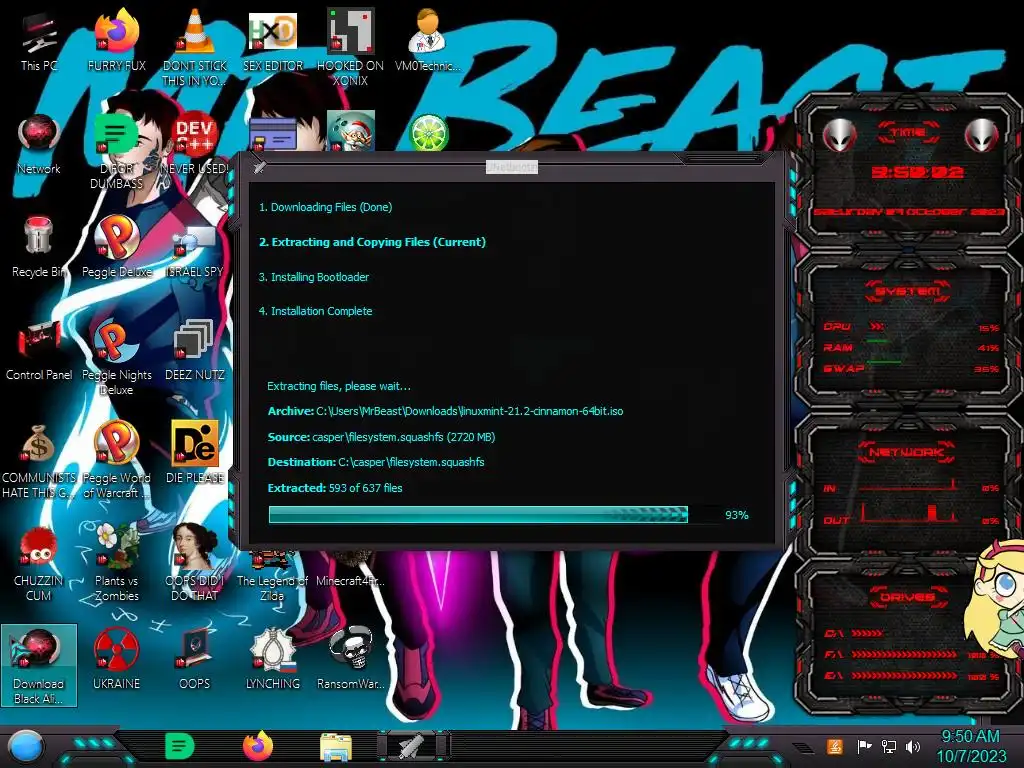Click step 3. Installing Bootloader
The image size is (1024, 768).
click(x=313, y=277)
